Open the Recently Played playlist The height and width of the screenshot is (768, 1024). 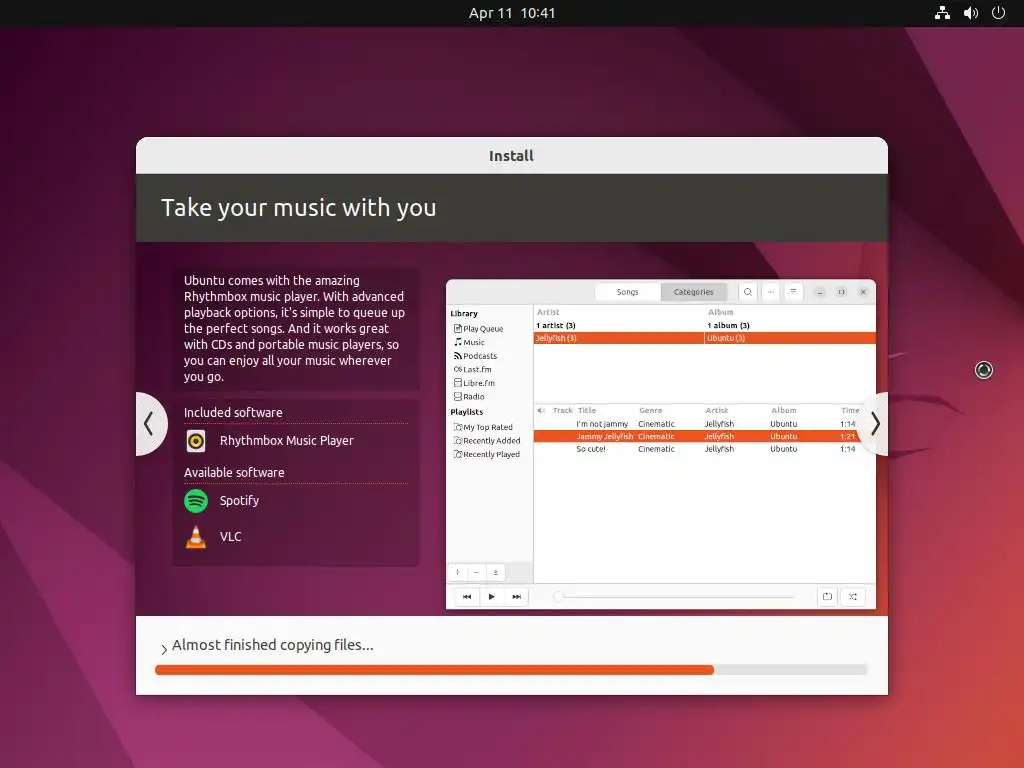pyautogui.click(x=487, y=455)
